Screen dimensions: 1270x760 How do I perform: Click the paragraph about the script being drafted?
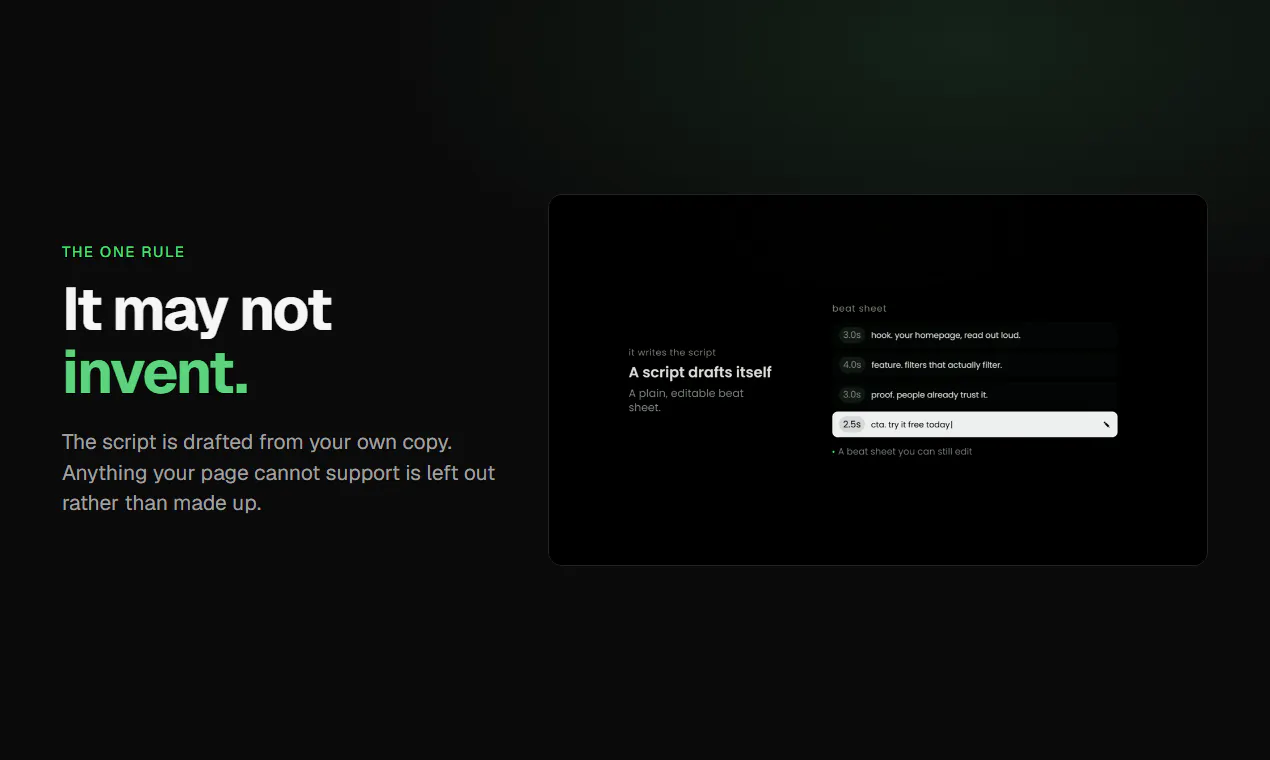(279, 472)
